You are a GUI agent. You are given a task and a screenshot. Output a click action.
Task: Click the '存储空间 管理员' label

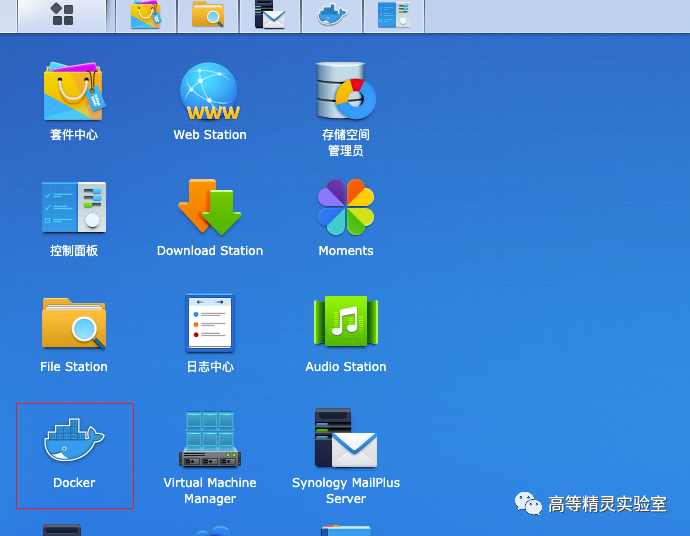[346, 143]
